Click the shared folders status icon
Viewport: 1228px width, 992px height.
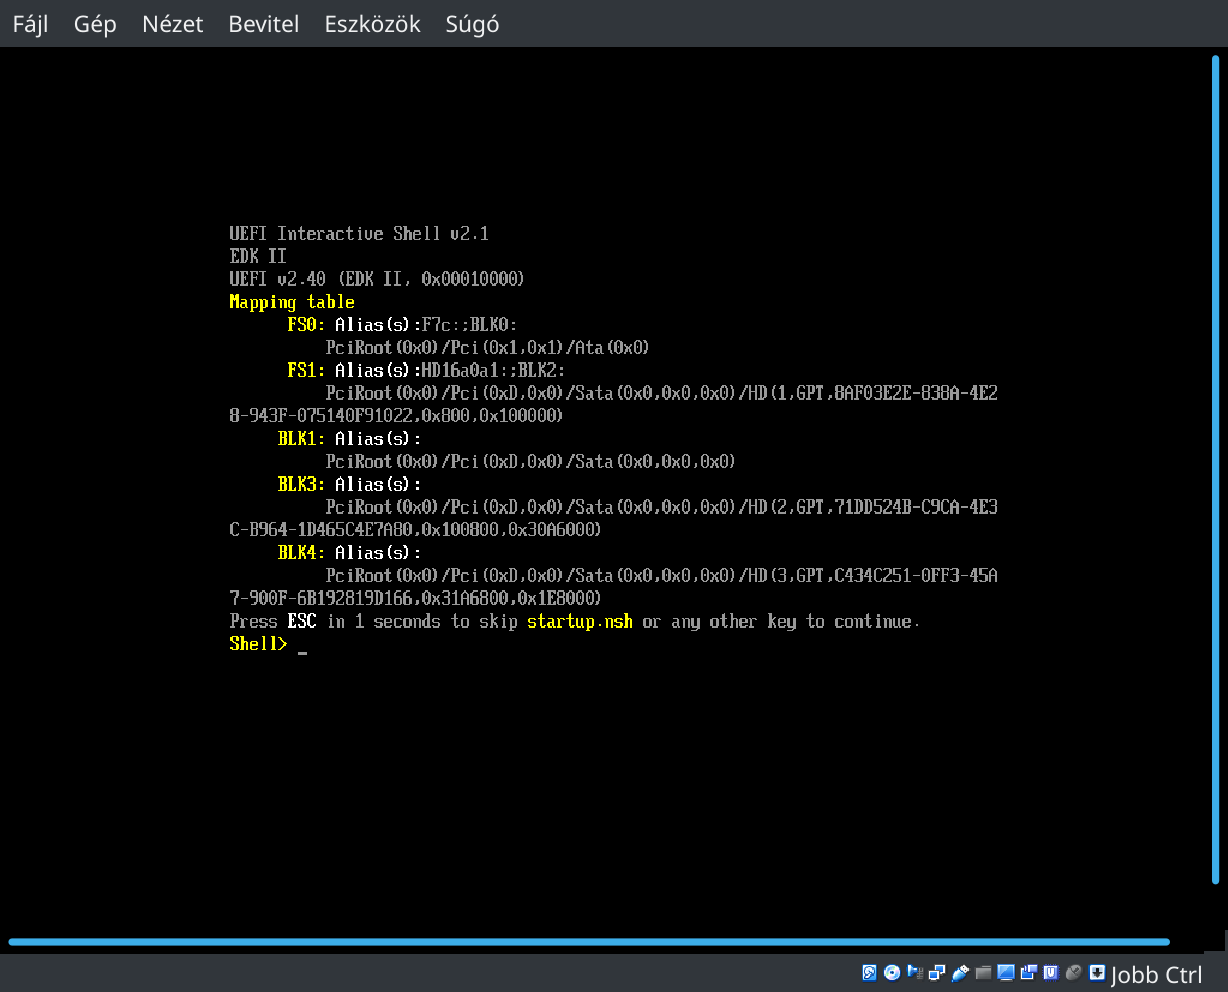[983, 972]
